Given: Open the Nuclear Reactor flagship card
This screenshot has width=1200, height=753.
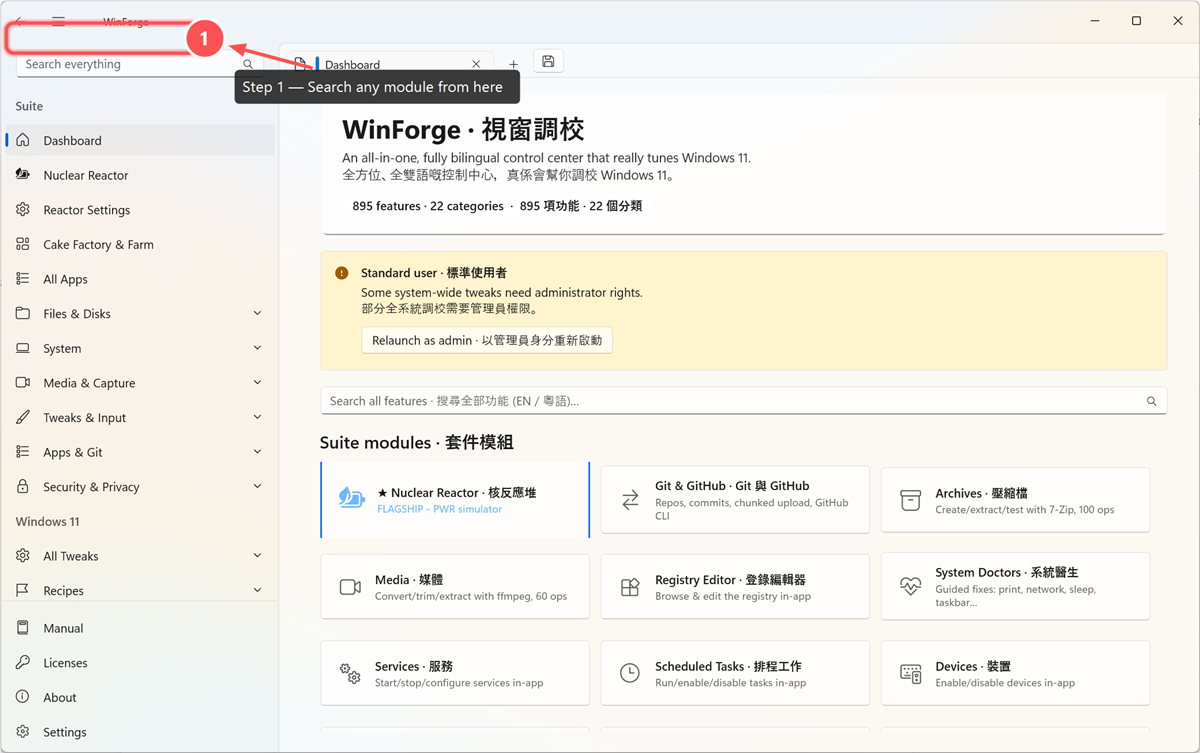Looking at the screenshot, I should click(x=455, y=500).
